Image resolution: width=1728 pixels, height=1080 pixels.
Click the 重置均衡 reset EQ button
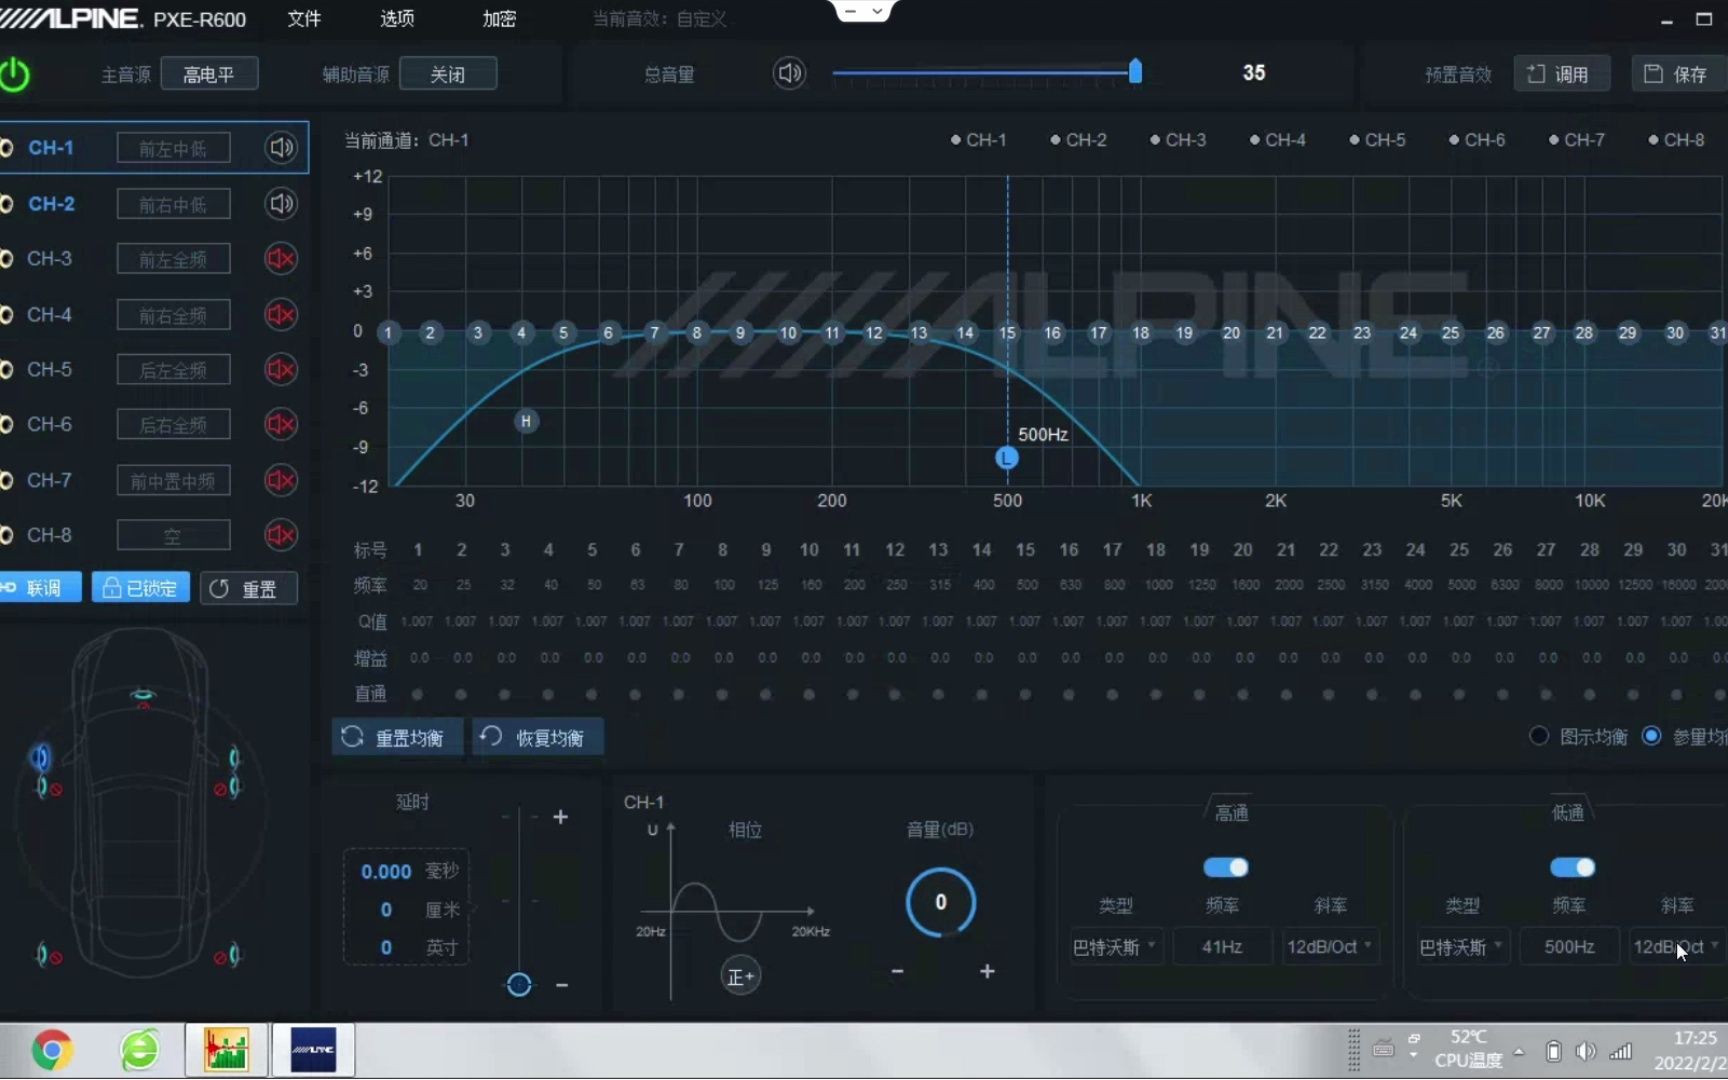pyautogui.click(x=397, y=738)
